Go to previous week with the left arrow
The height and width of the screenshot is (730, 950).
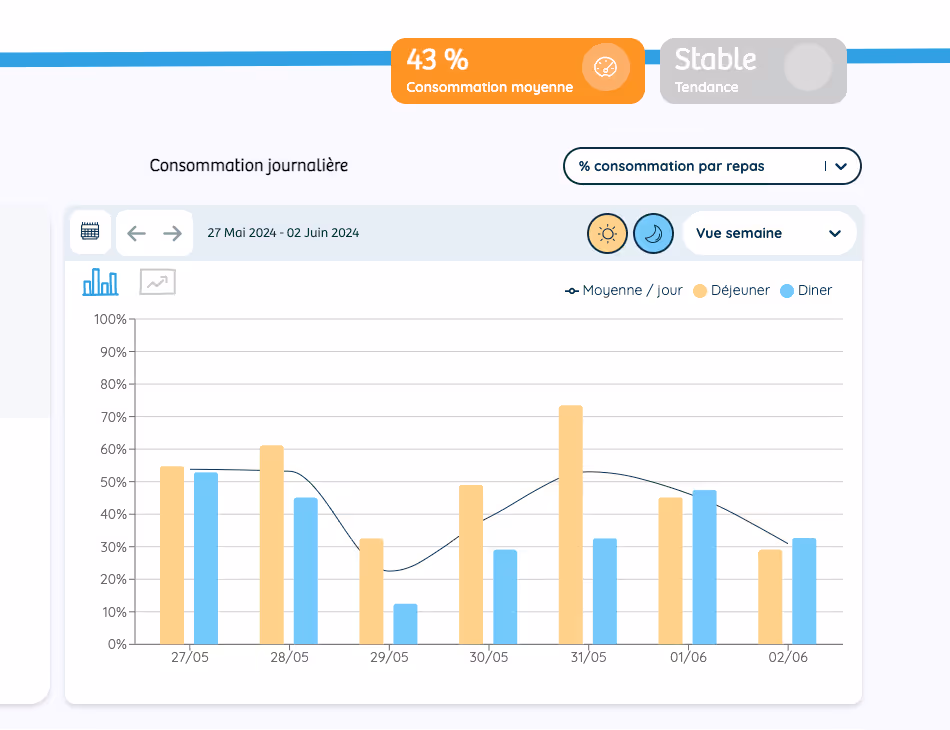tap(136, 233)
